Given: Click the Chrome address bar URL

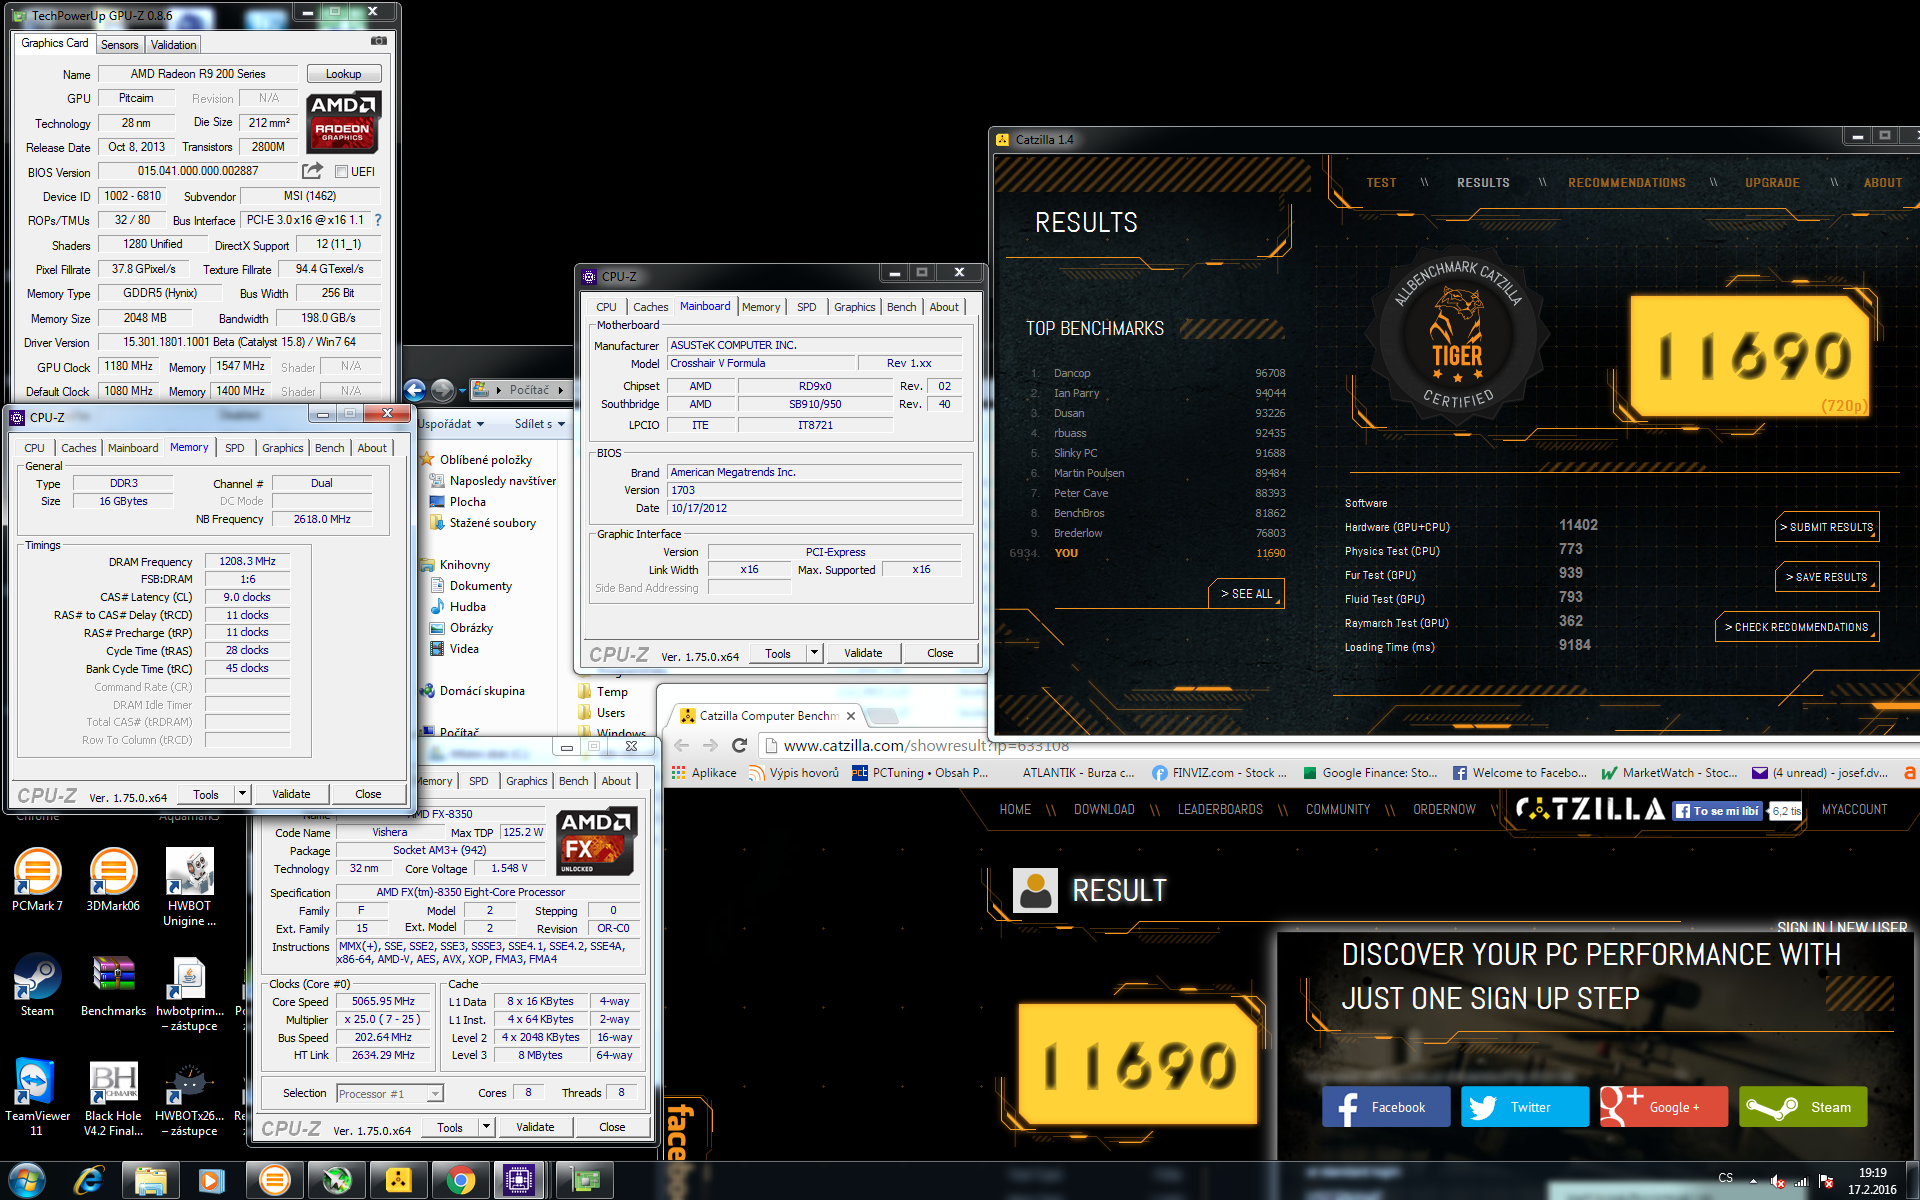Looking at the screenshot, I should tap(926, 745).
